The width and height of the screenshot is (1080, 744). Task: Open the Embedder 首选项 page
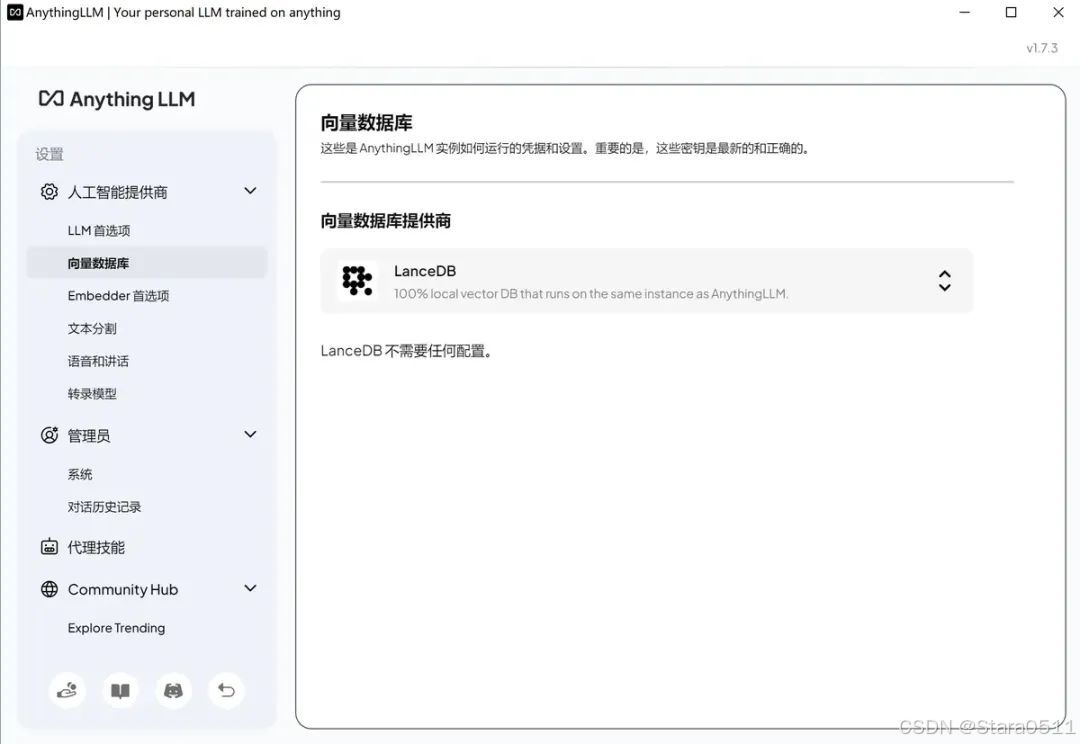[118, 296]
